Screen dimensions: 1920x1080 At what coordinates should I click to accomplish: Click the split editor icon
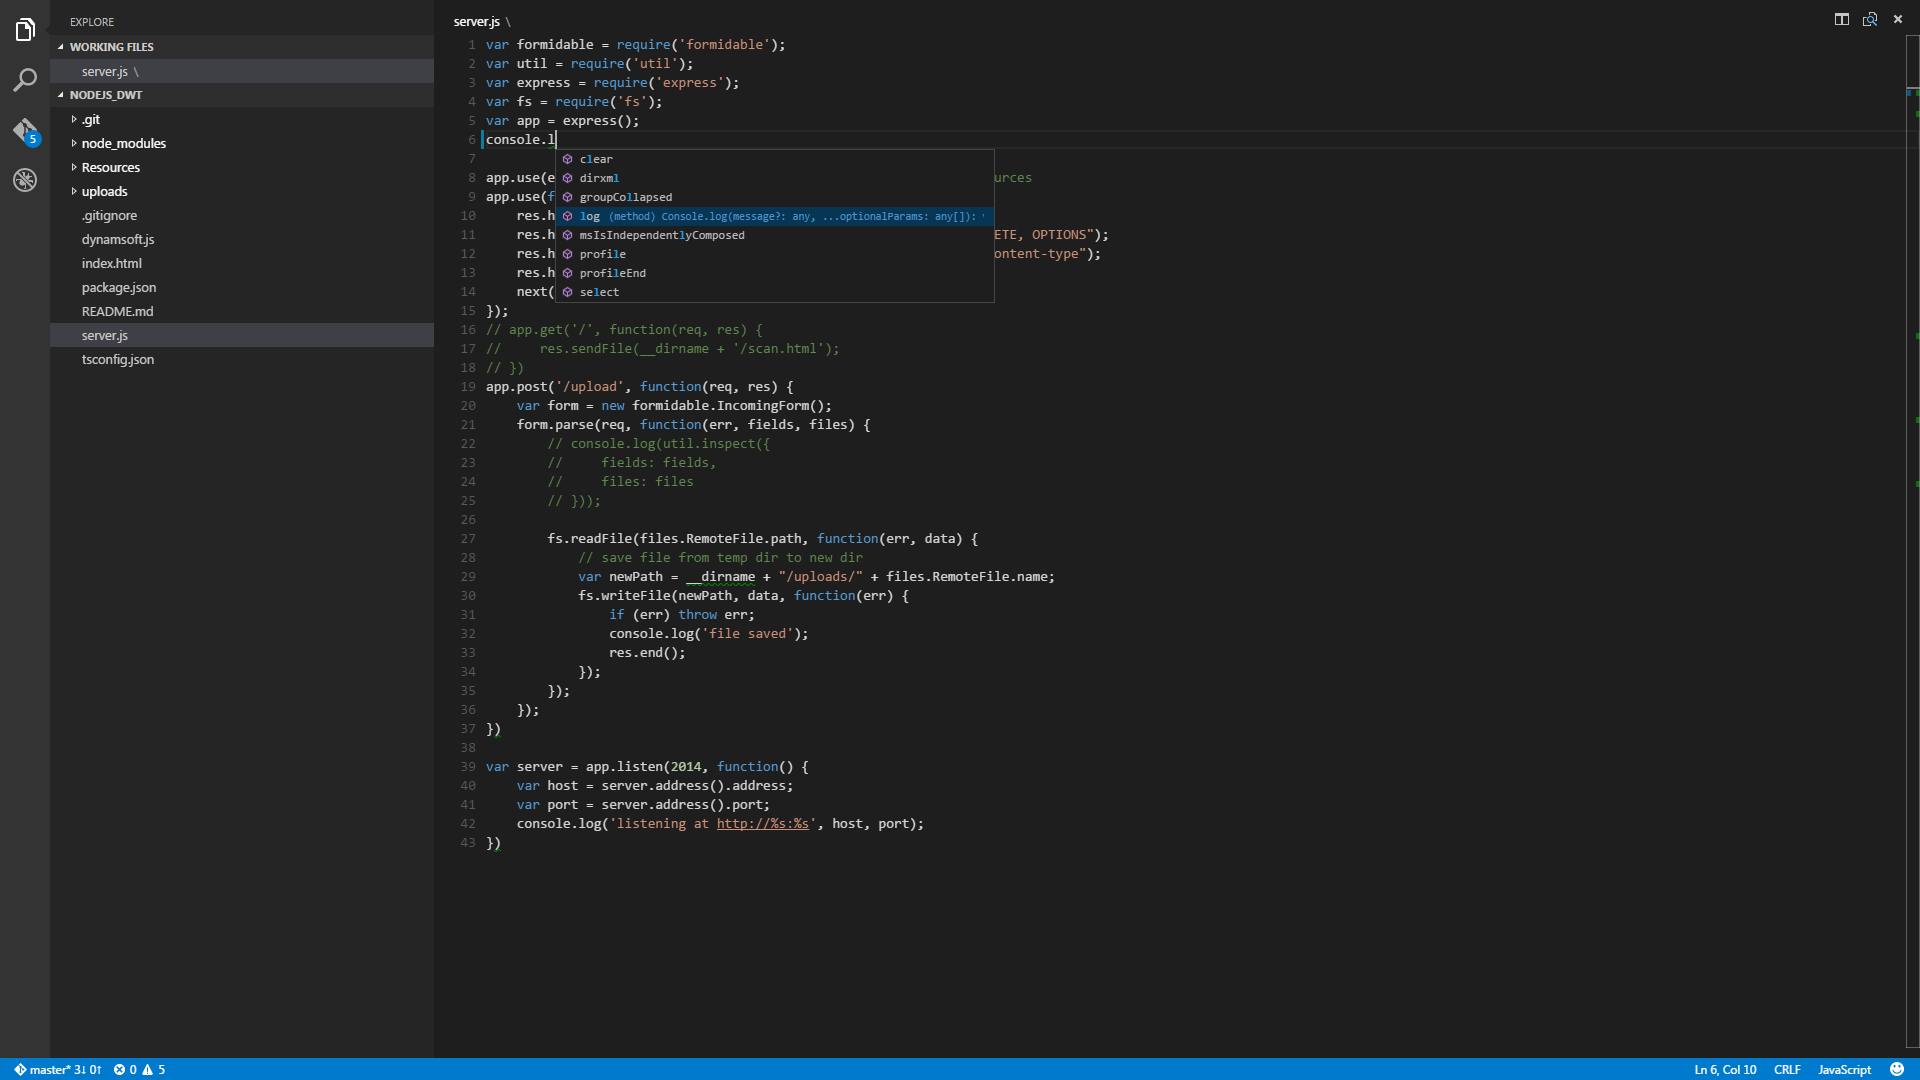pyautogui.click(x=1841, y=19)
